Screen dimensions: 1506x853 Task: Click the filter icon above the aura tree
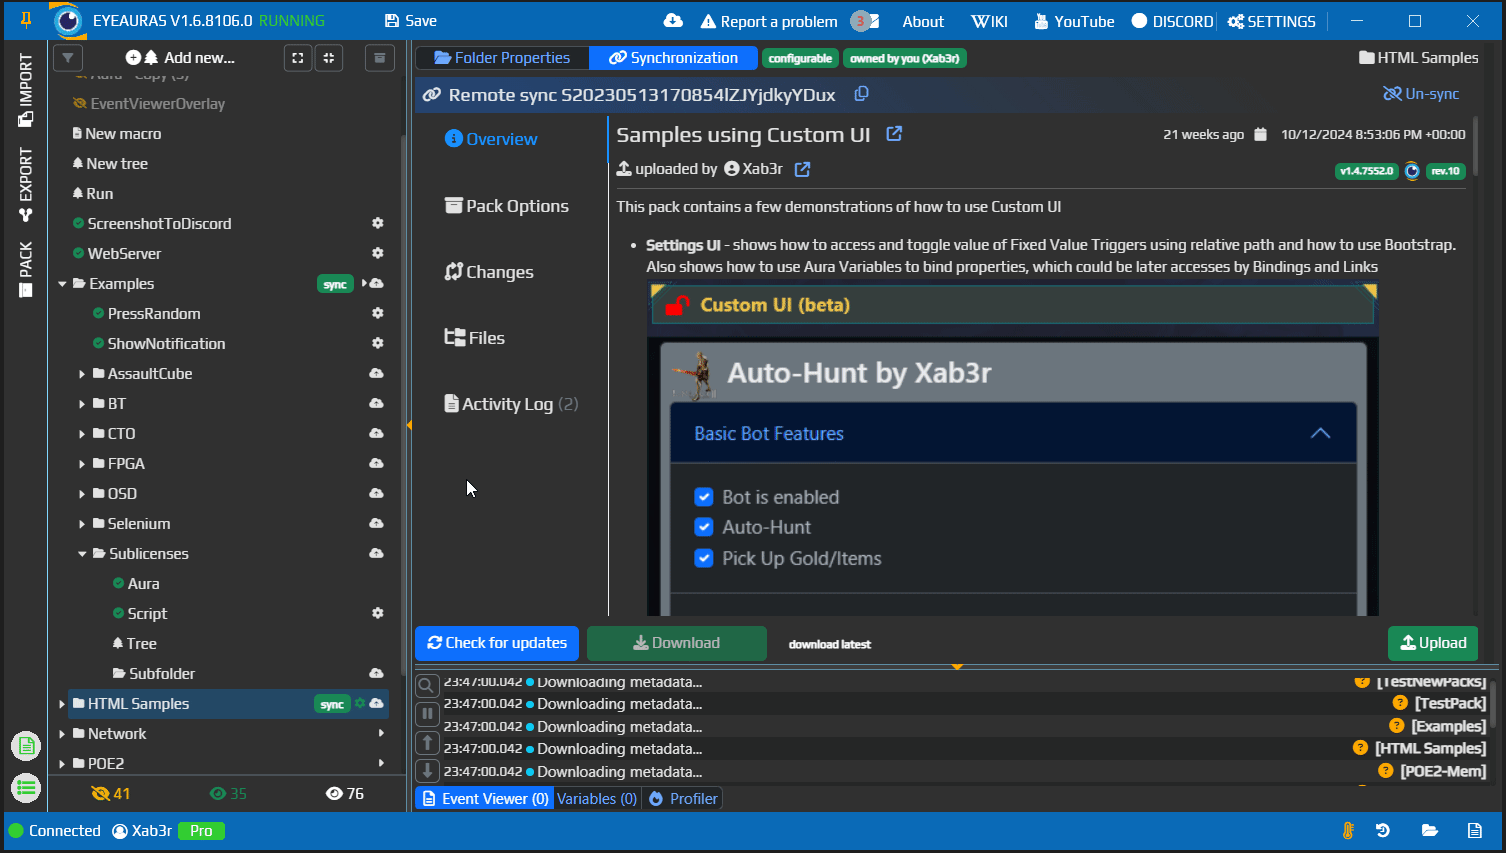pos(67,57)
